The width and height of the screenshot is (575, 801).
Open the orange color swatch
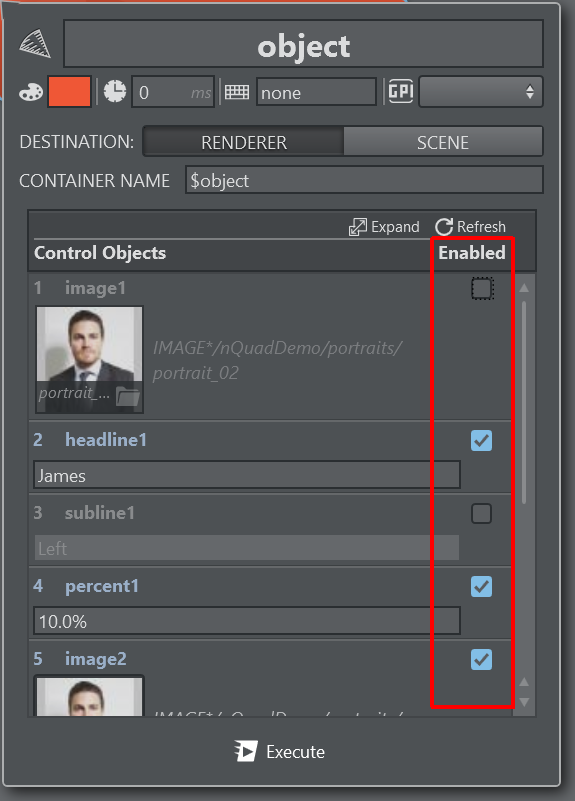[x=69, y=92]
